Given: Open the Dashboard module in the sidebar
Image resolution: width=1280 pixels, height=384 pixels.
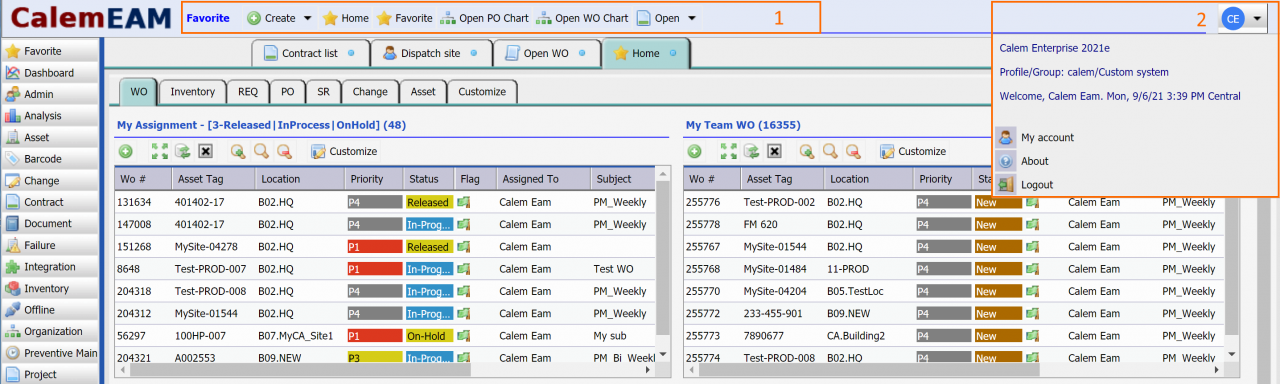Looking at the screenshot, I should point(50,73).
